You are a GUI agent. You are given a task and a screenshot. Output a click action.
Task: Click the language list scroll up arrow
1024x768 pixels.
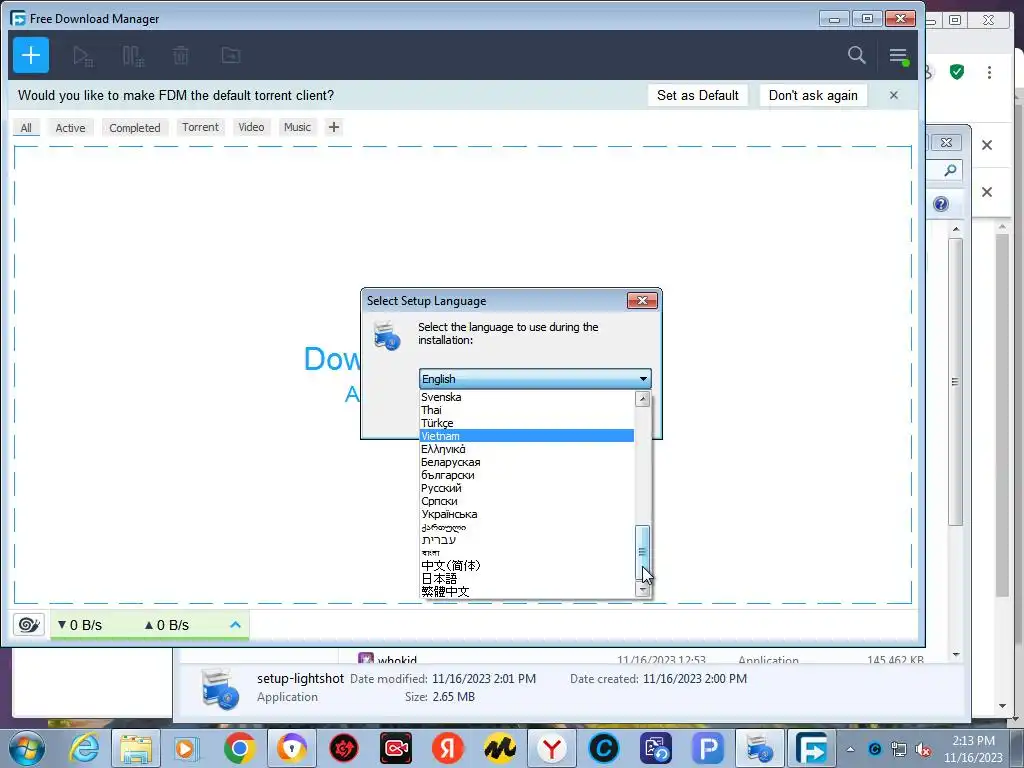pos(643,398)
